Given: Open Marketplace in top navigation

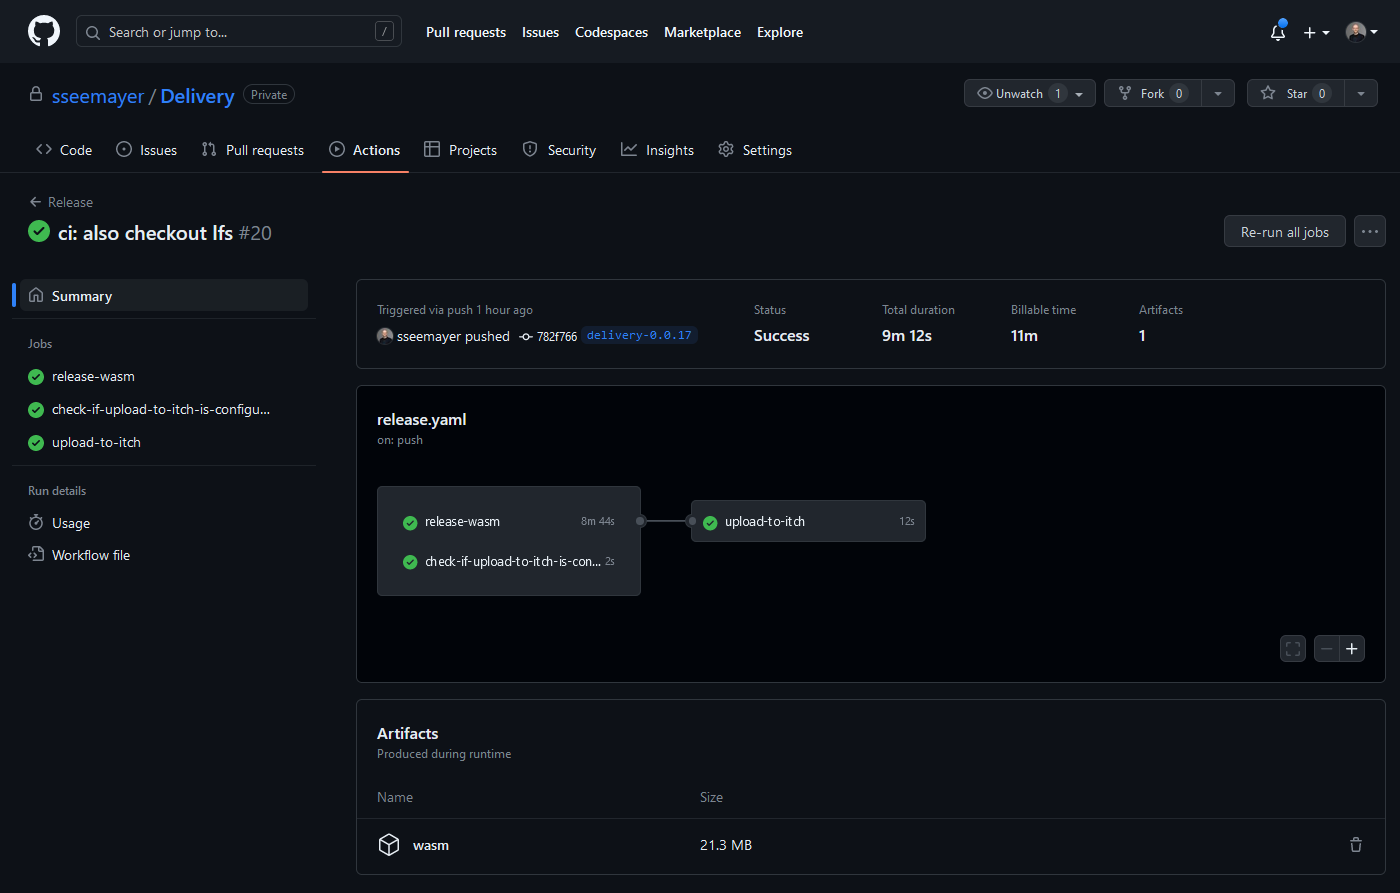Looking at the screenshot, I should [x=702, y=32].
